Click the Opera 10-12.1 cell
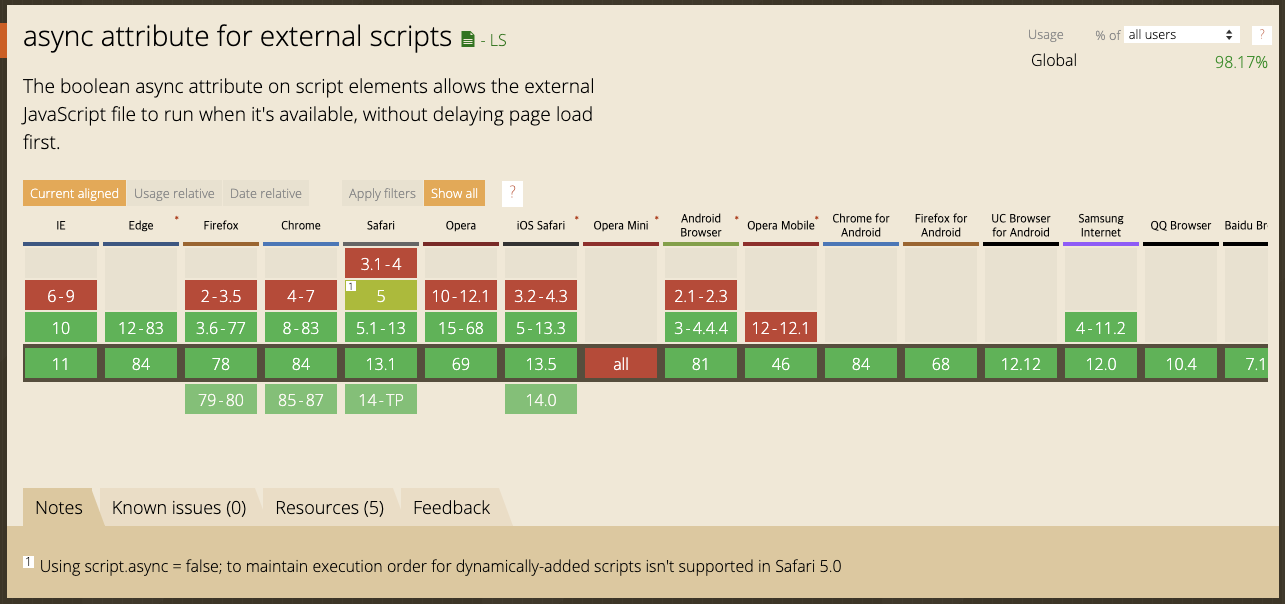The image size is (1285, 604). pyautogui.click(x=461, y=295)
